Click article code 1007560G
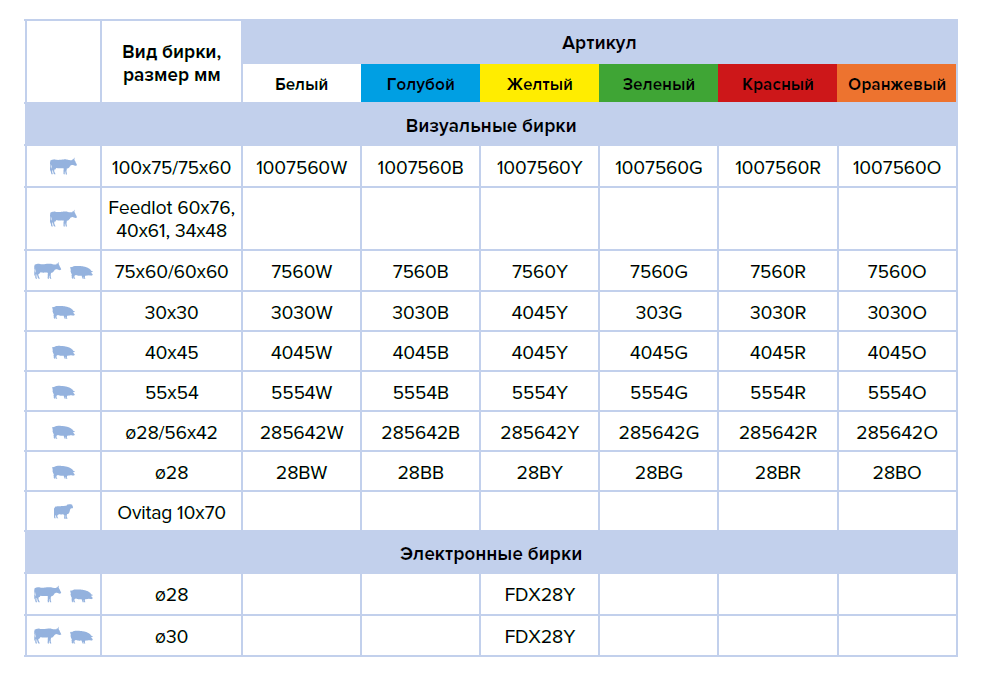The height and width of the screenshot is (684, 1004). pos(658,168)
